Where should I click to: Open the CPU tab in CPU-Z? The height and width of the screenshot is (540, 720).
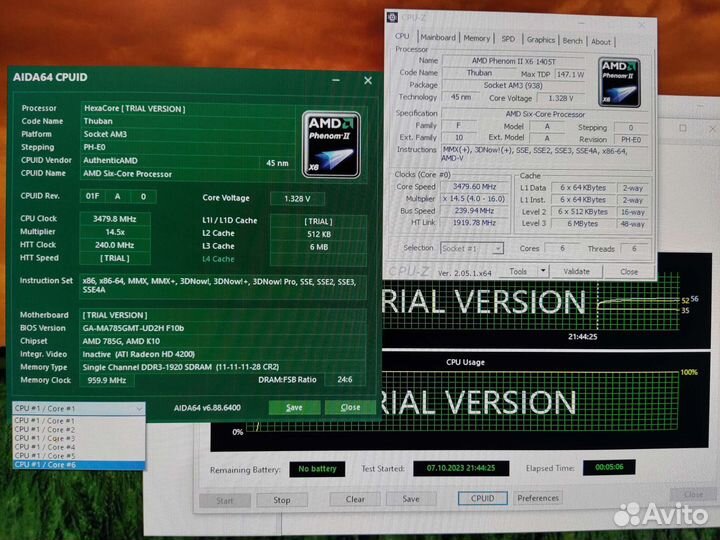(x=402, y=36)
